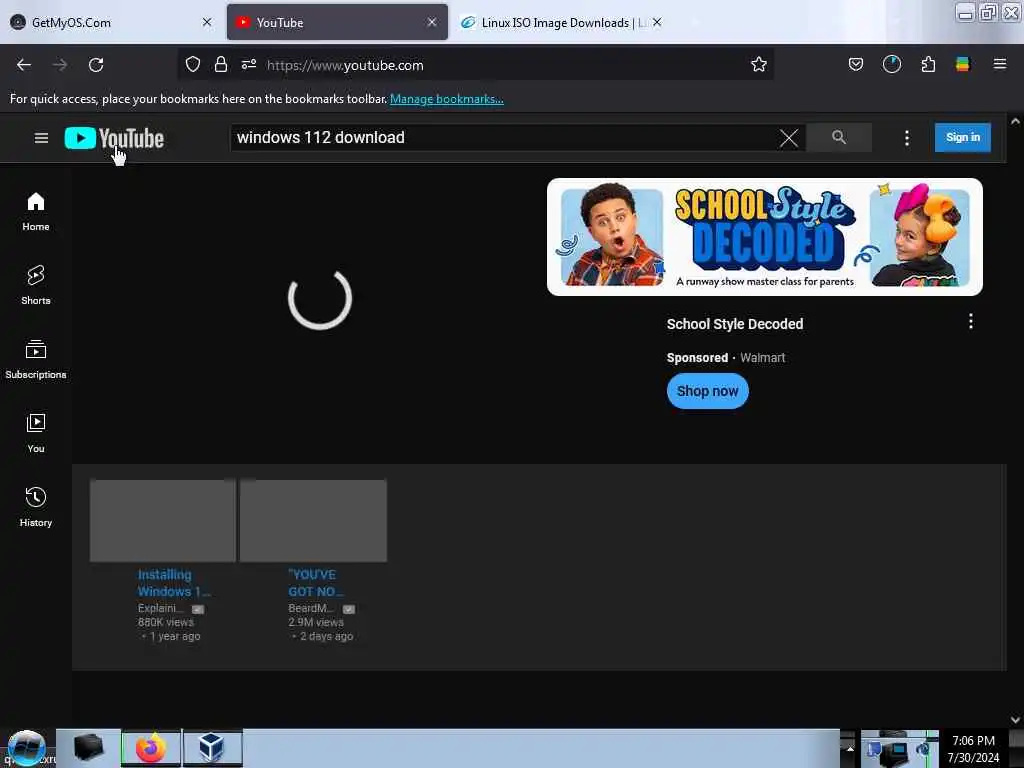Reload the page

click(x=96, y=65)
